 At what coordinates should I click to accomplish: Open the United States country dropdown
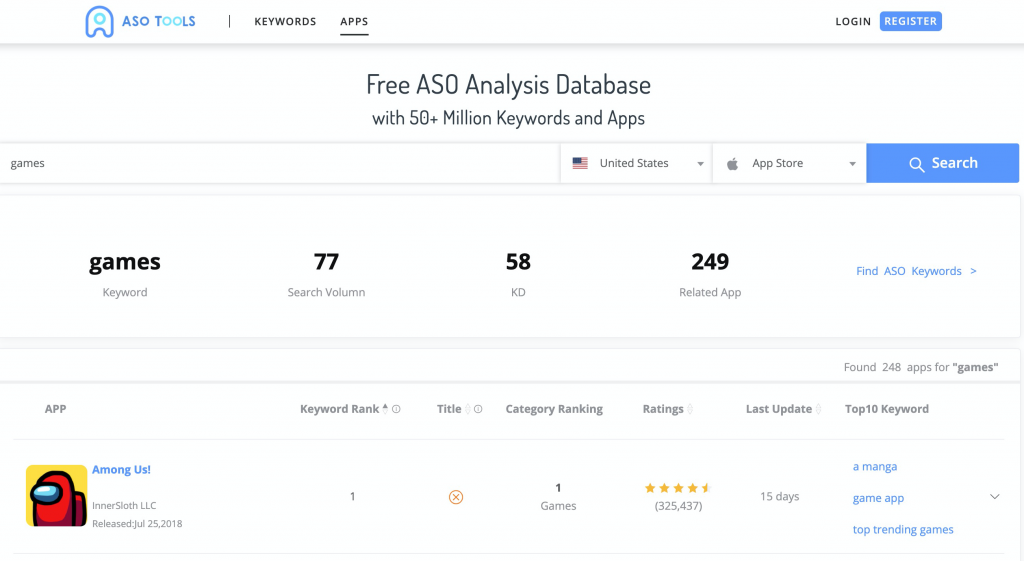637,163
